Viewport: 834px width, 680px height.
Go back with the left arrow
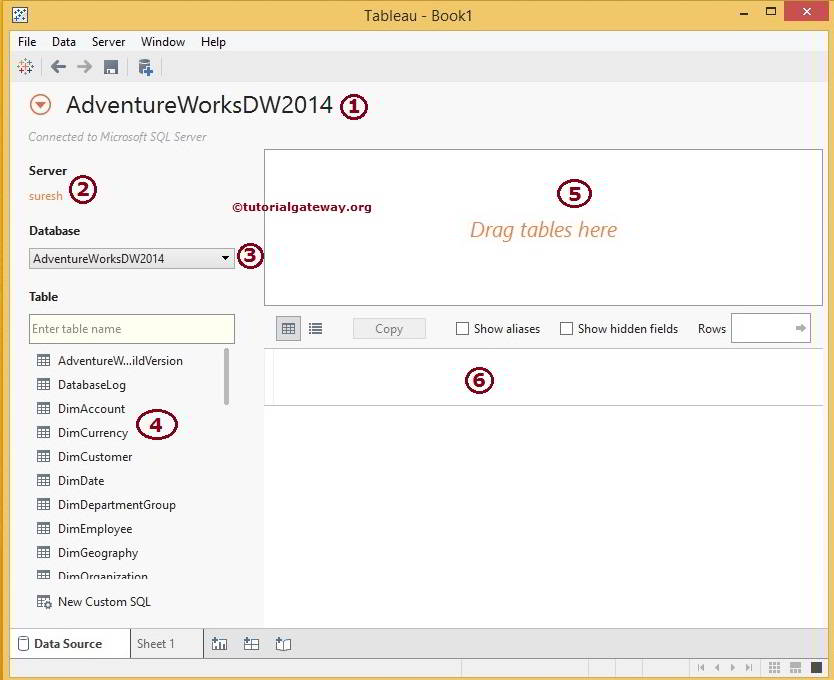(58, 67)
